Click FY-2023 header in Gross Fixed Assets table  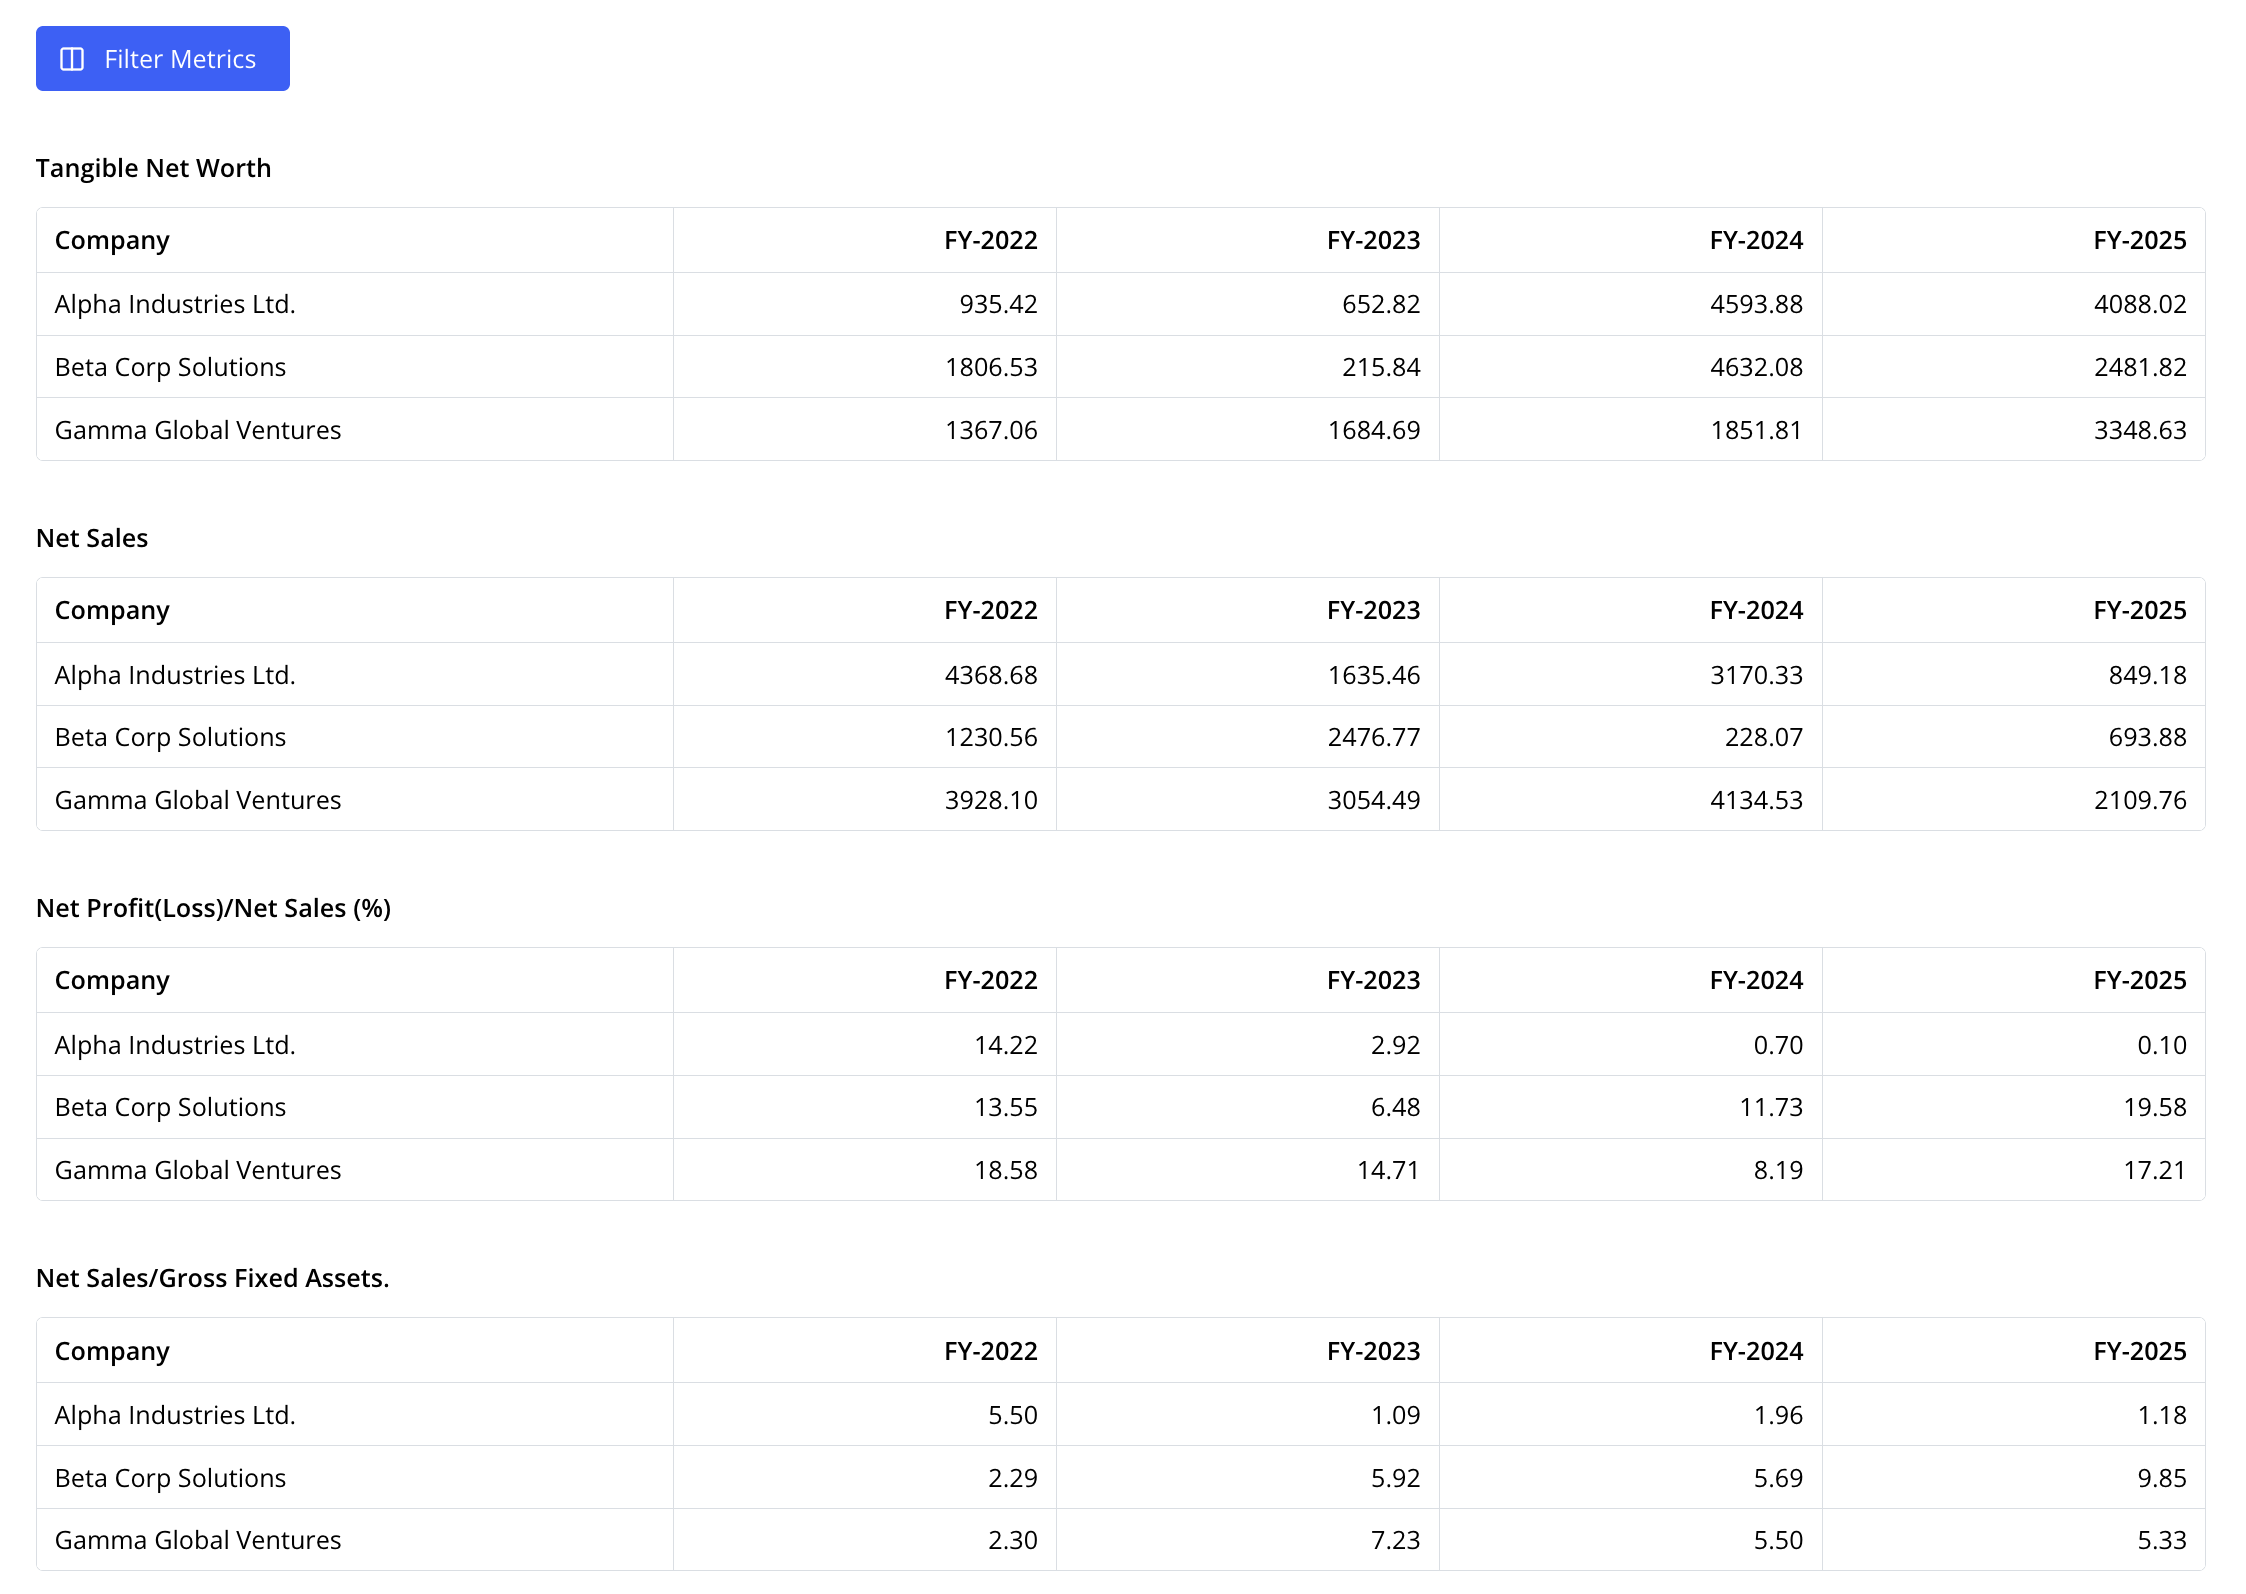(1373, 1351)
